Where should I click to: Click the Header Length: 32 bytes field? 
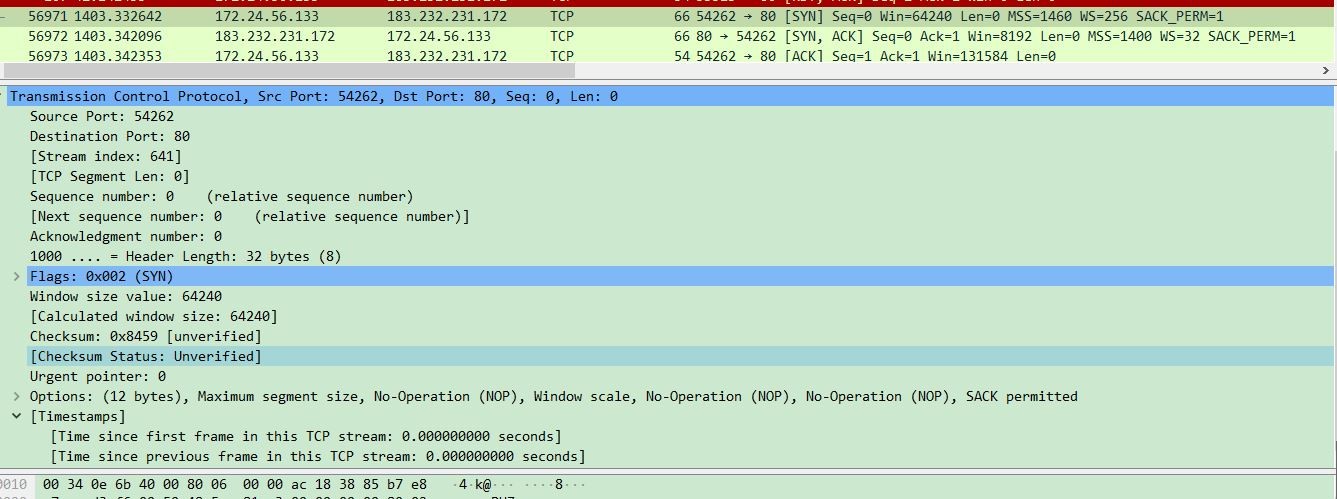point(185,256)
